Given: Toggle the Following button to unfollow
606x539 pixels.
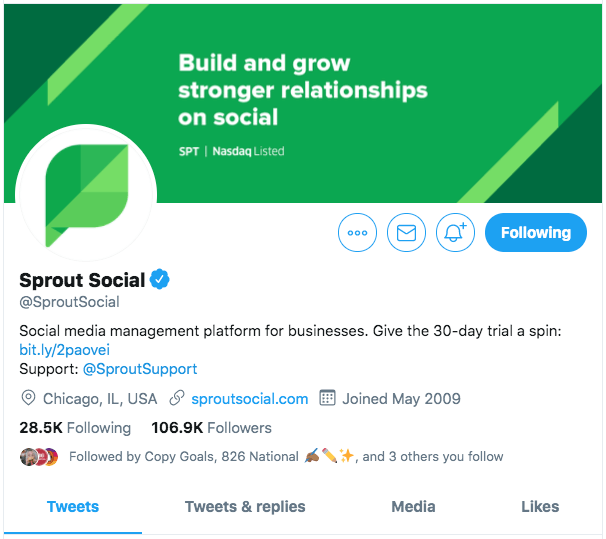Looking at the screenshot, I should click(536, 233).
